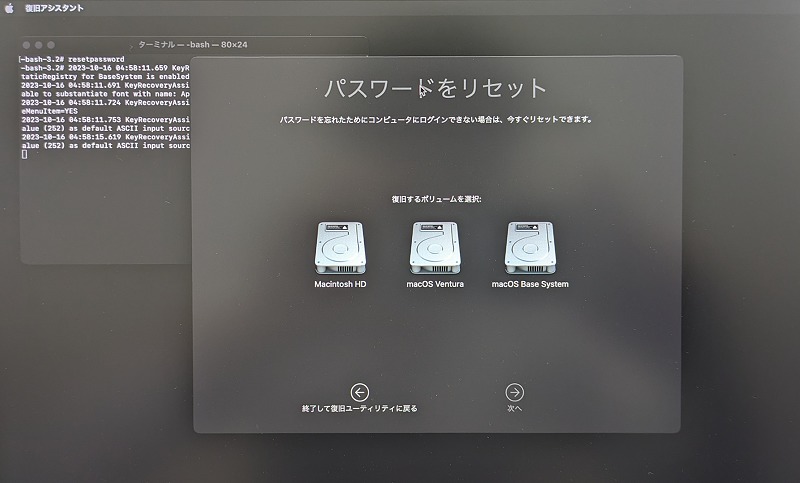800x483 pixels.
Task: Click the macOS Base System label text
Action: (530, 284)
